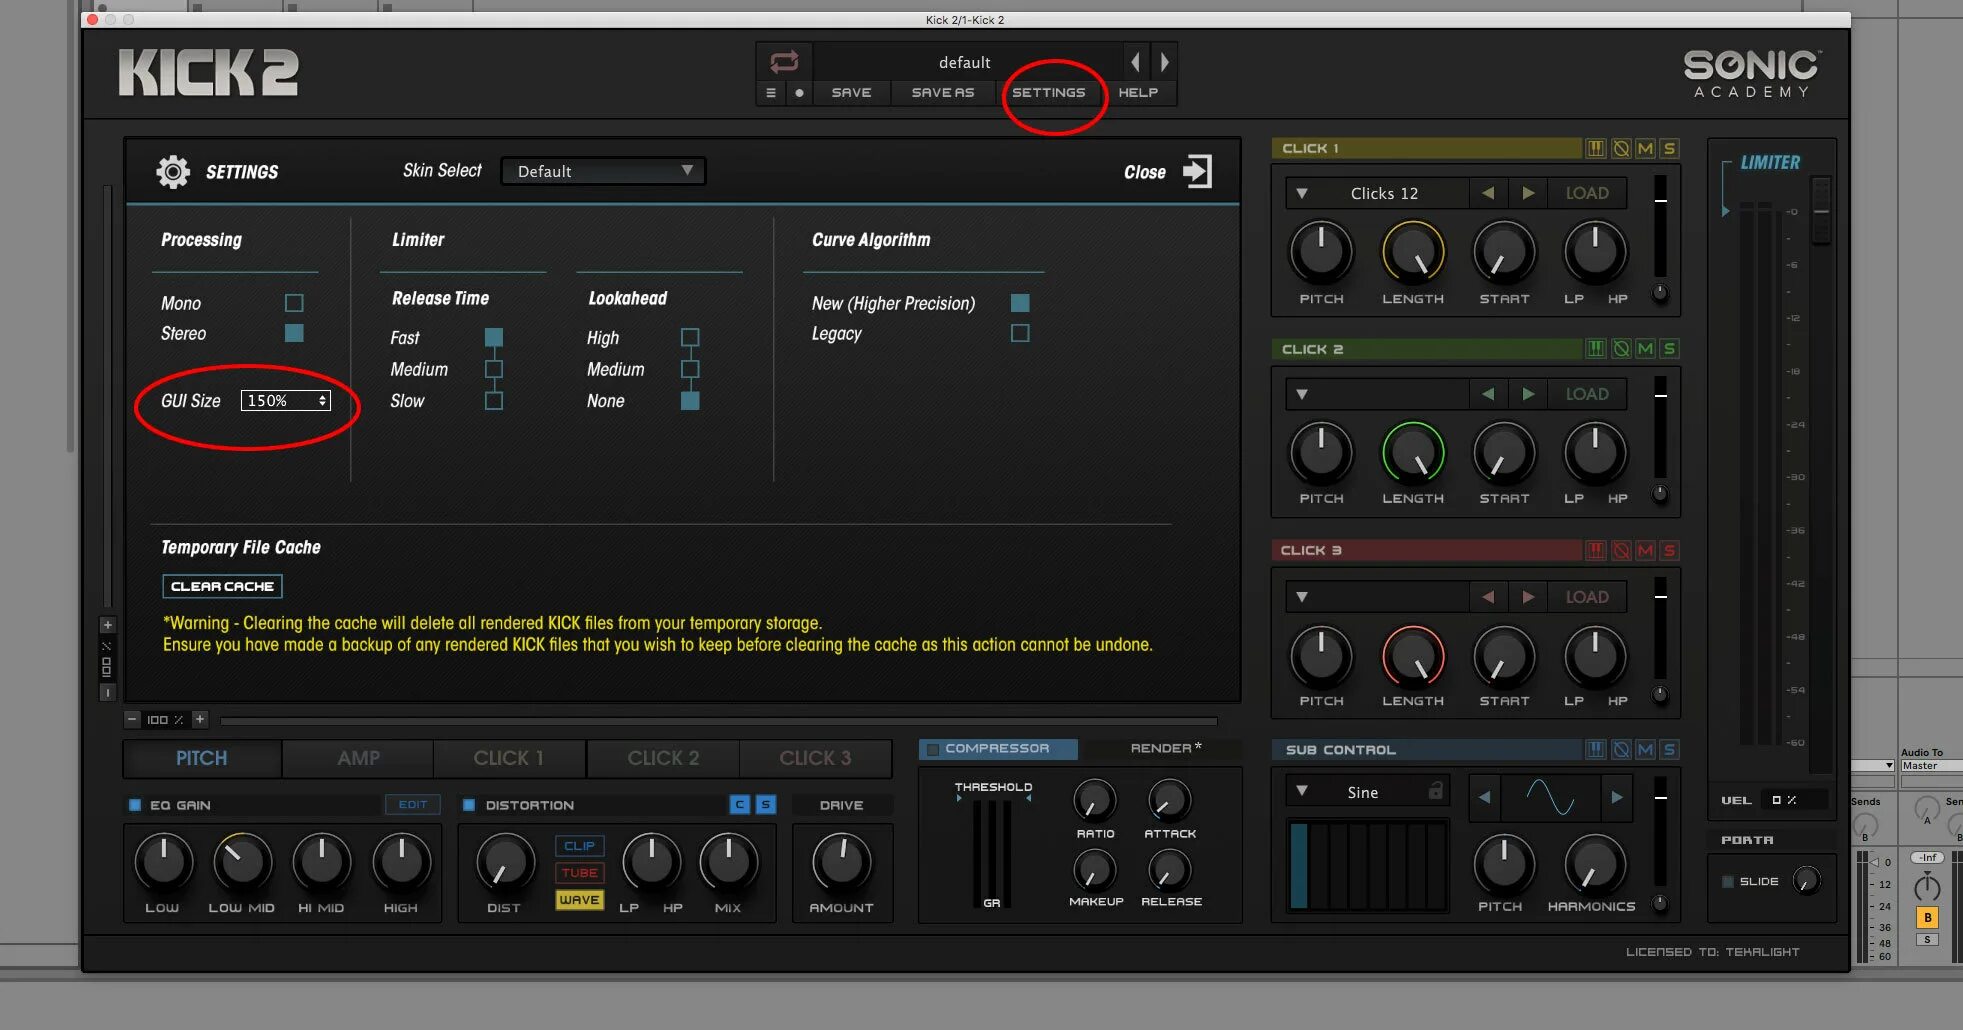Click the SAVE AS button
The width and height of the screenshot is (1963, 1030).
[x=942, y=93]
